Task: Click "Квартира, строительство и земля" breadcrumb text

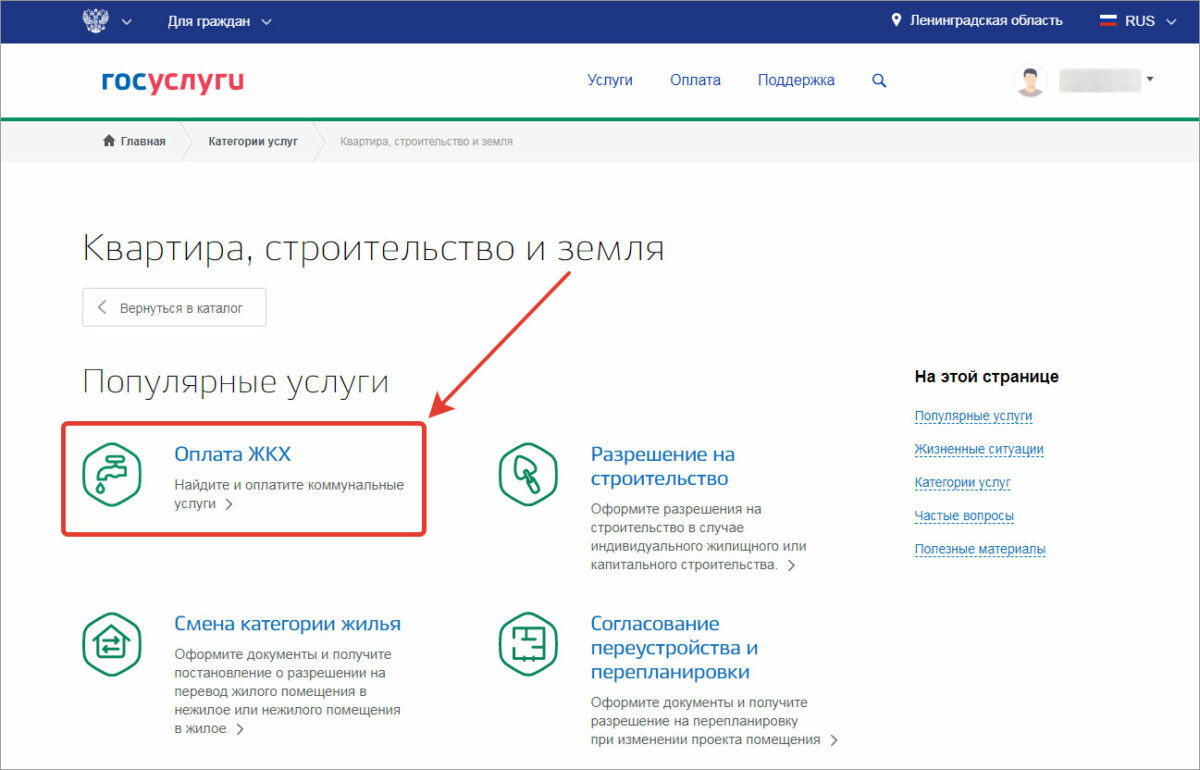Action: point(427,141)
